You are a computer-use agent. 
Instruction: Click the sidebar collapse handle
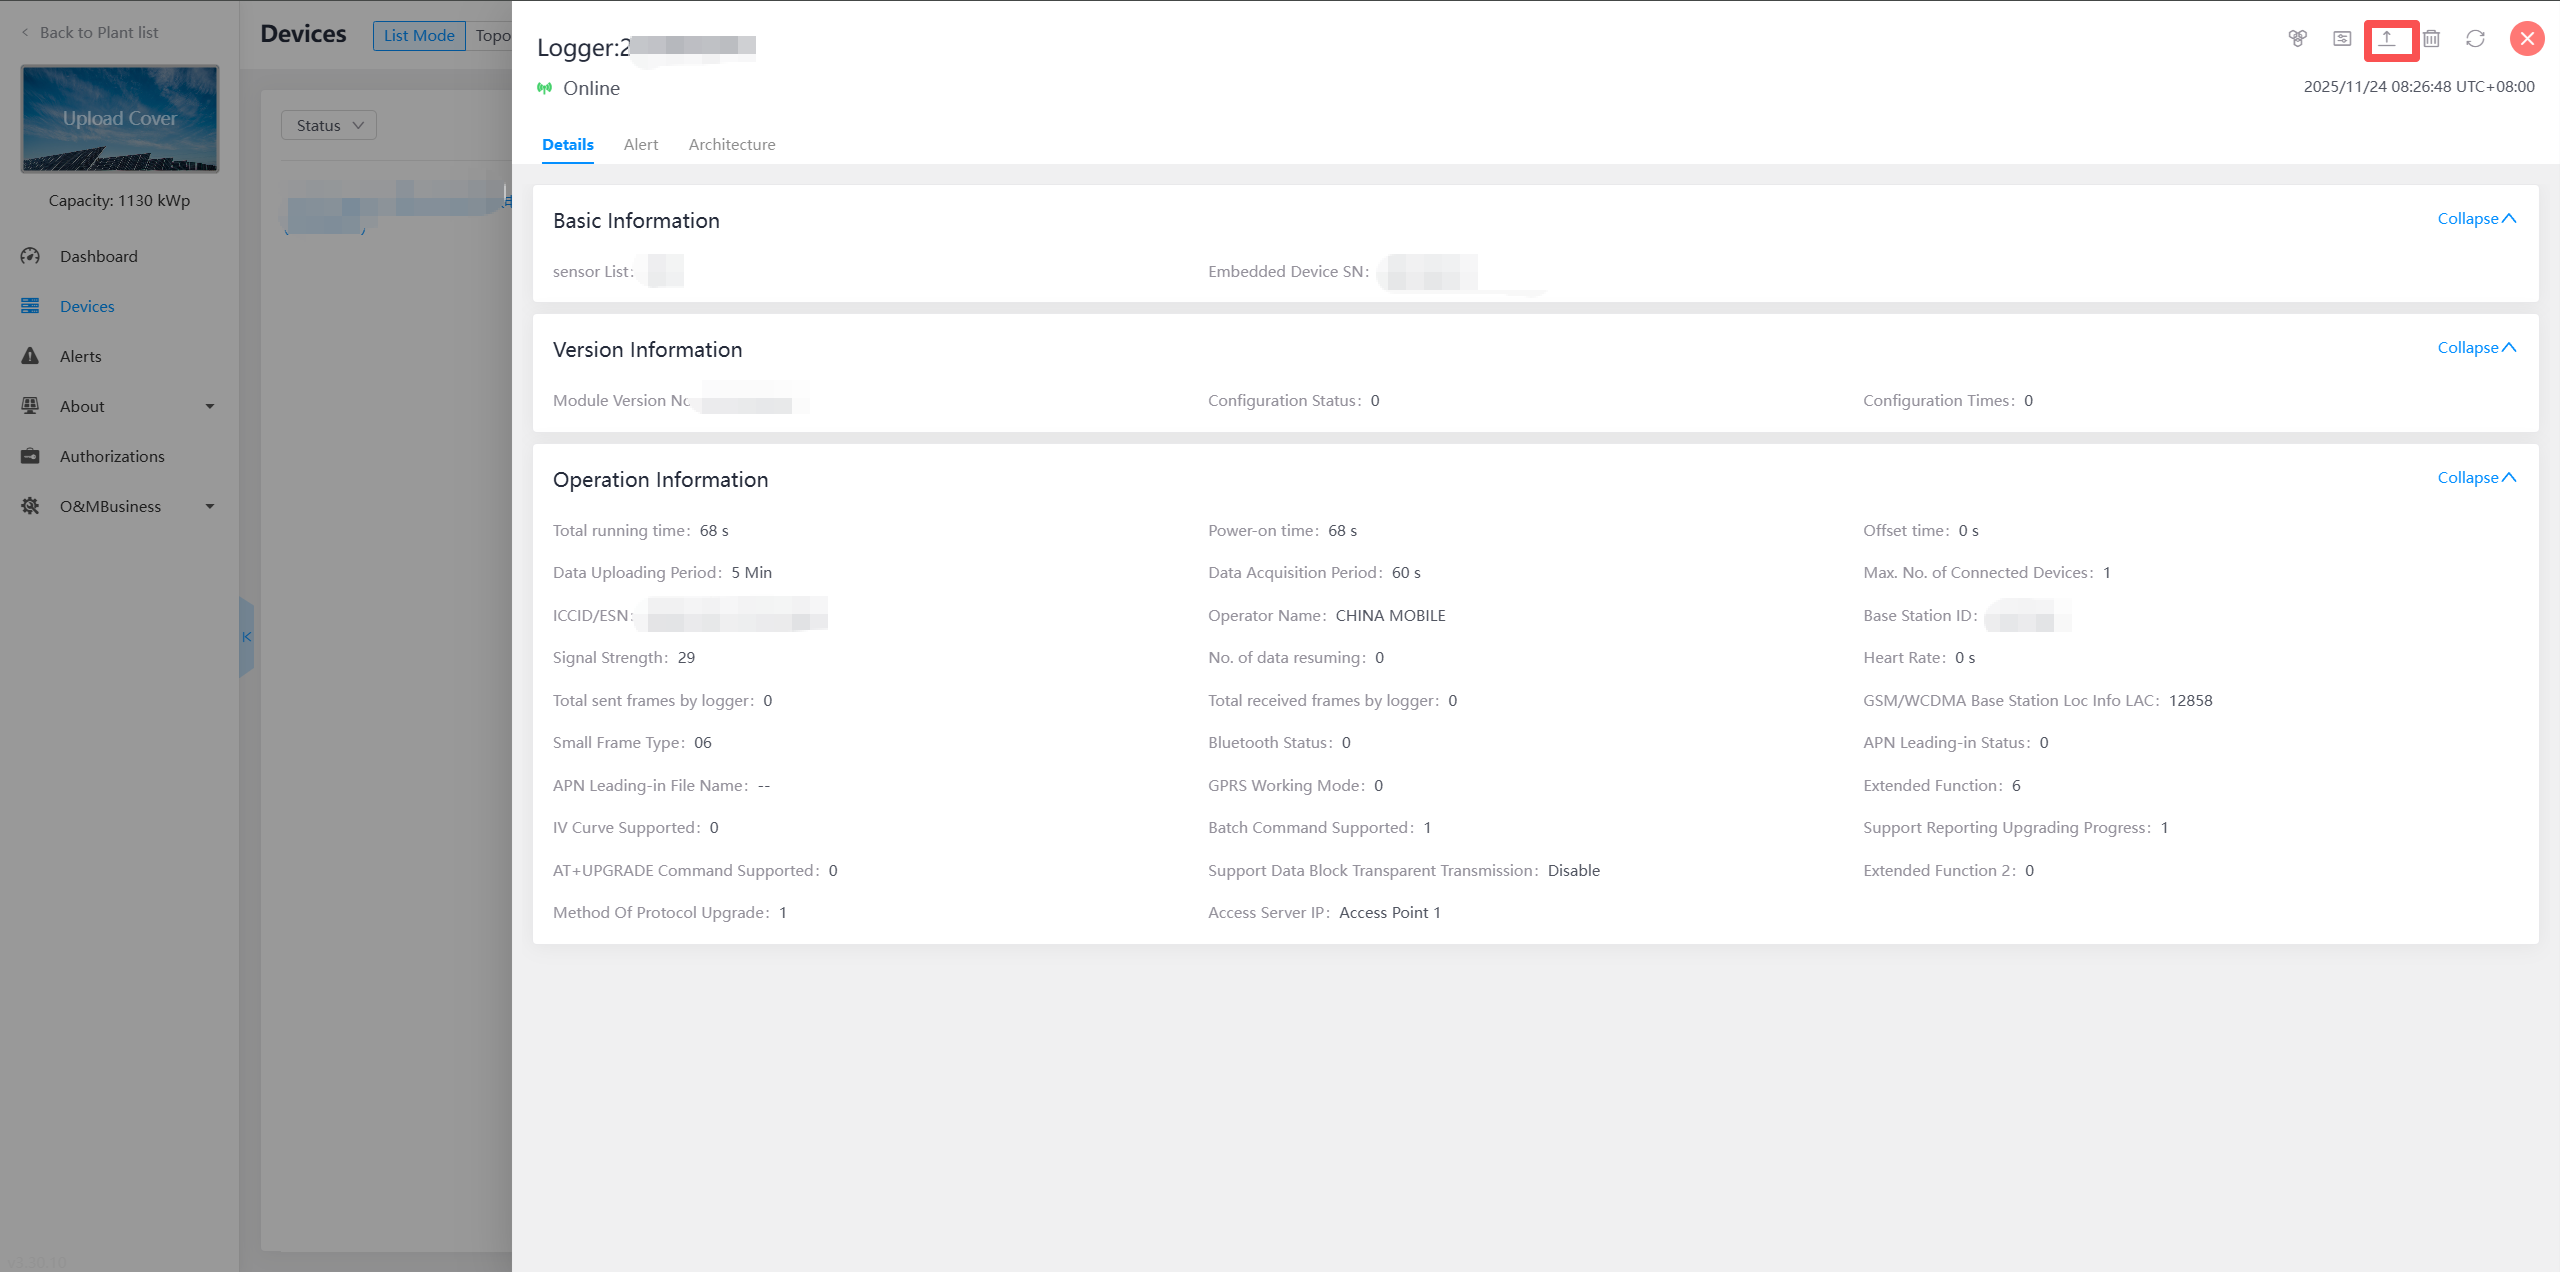246,637
